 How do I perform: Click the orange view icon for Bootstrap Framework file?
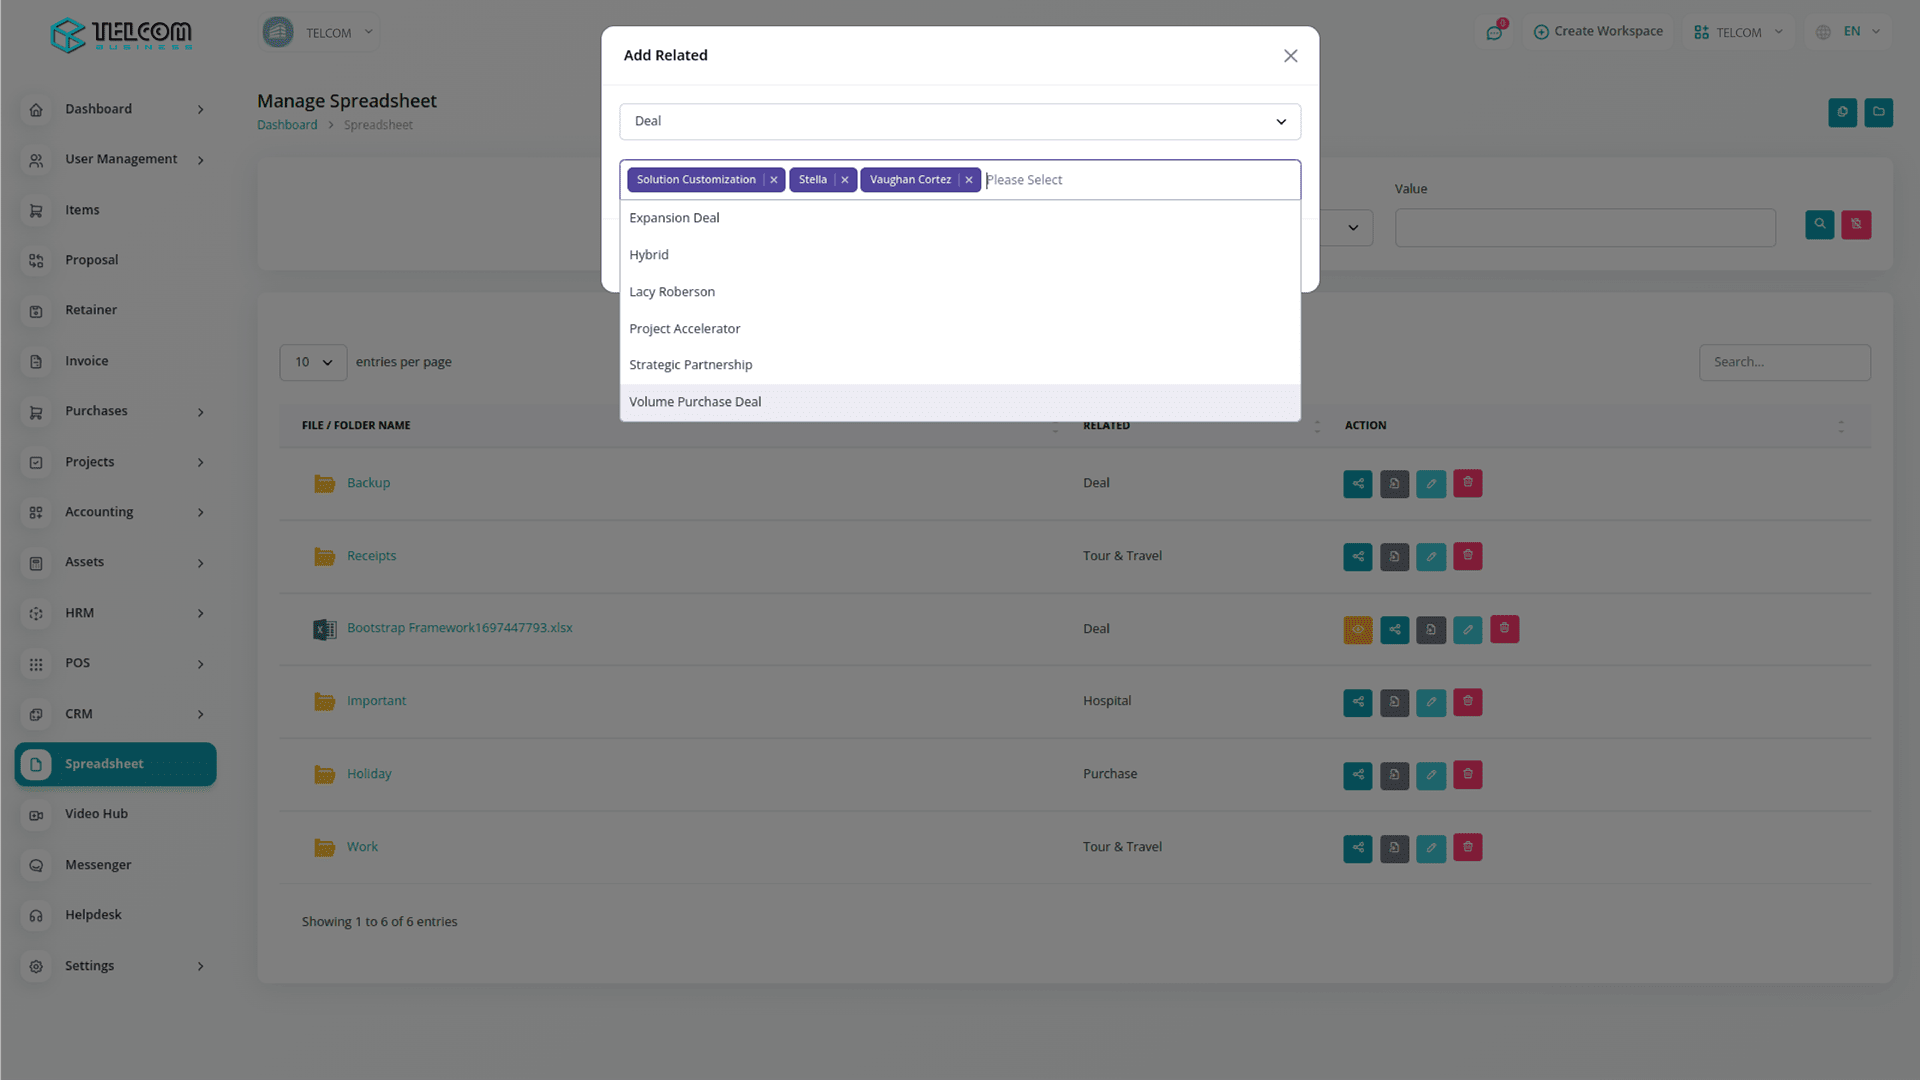tap(1357, 630)
